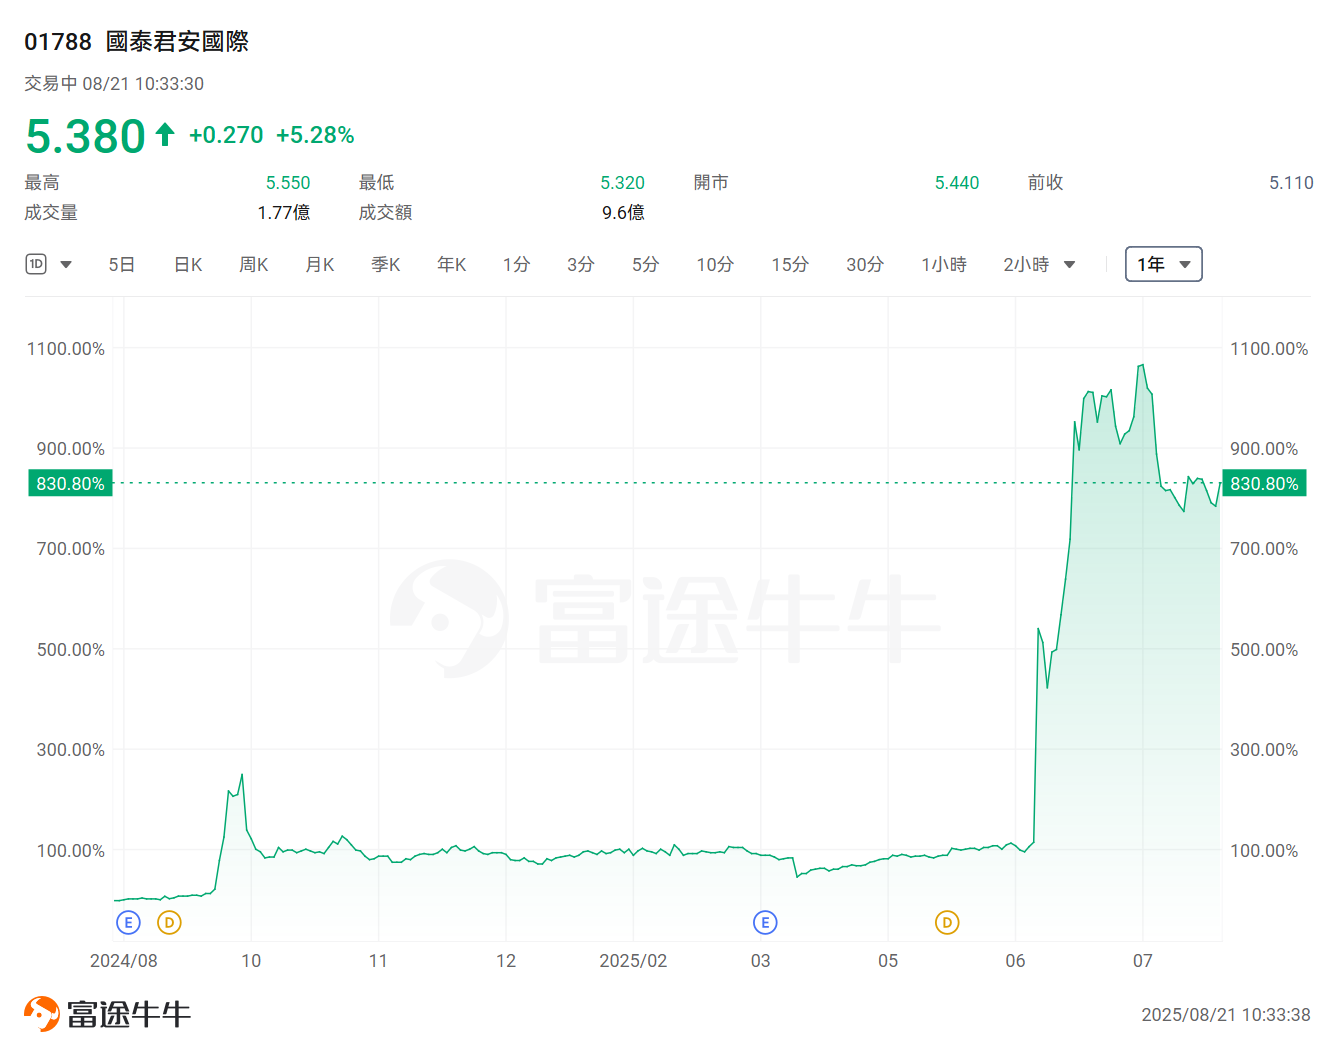Switch to the 5日 five-day view
This screenshot has width=1335, height=1055.
coord(121,264)
